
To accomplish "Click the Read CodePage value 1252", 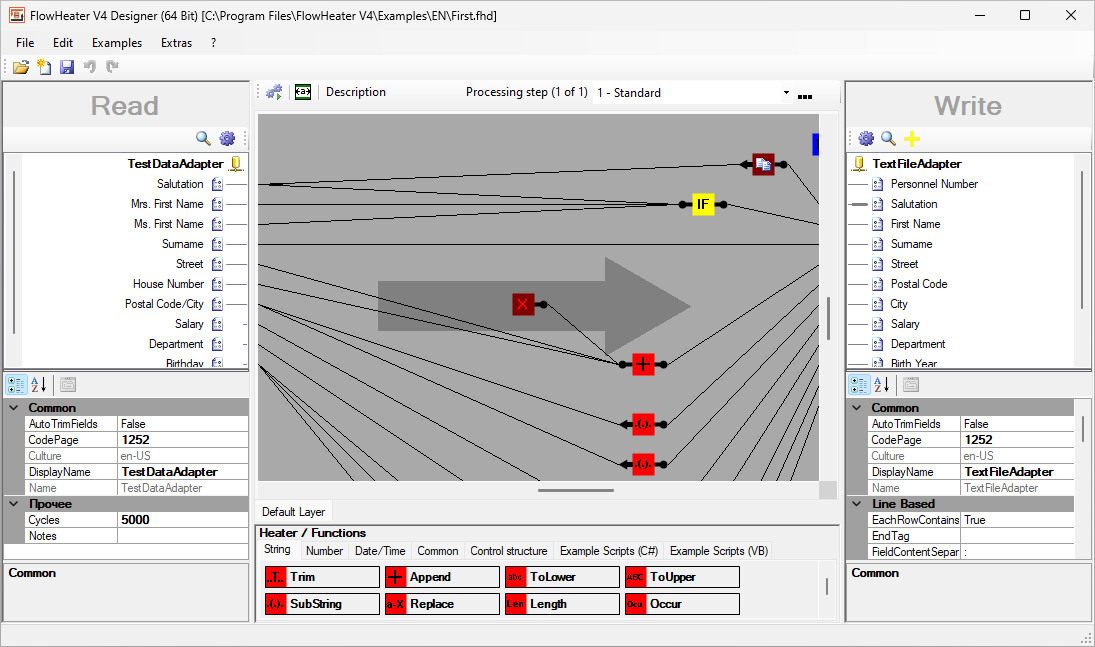I will pyautogui.click(x=183, y=439).
